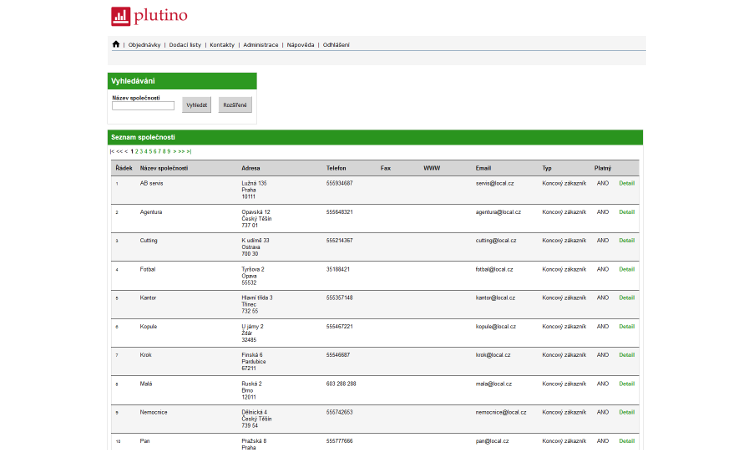Click the Platný column header
Image resolution: width=750 pixels, height=450 pixels.
click(603, 168)
